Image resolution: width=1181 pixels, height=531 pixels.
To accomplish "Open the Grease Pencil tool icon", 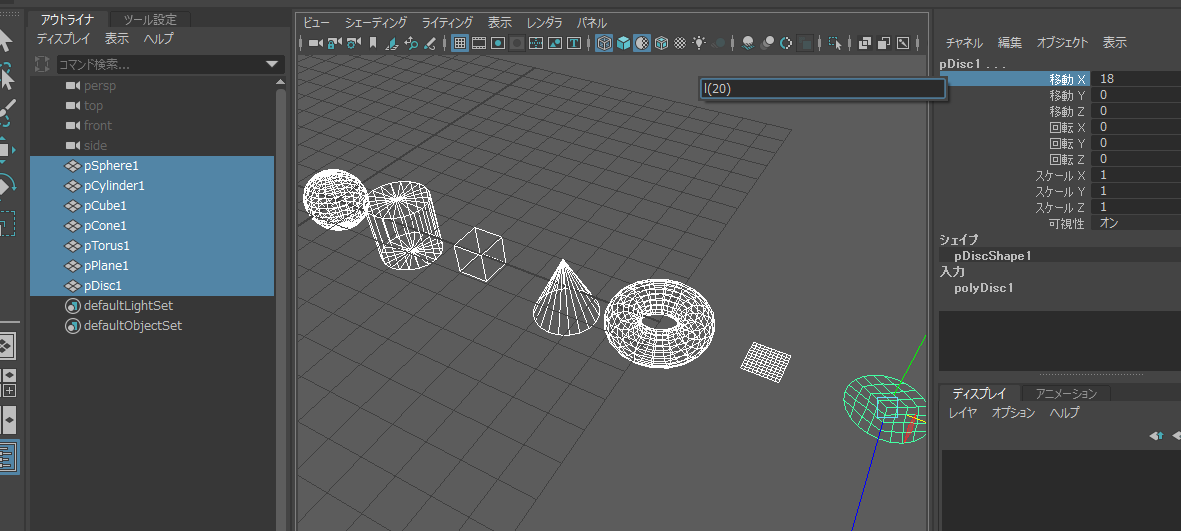I will tap(430, 43).
